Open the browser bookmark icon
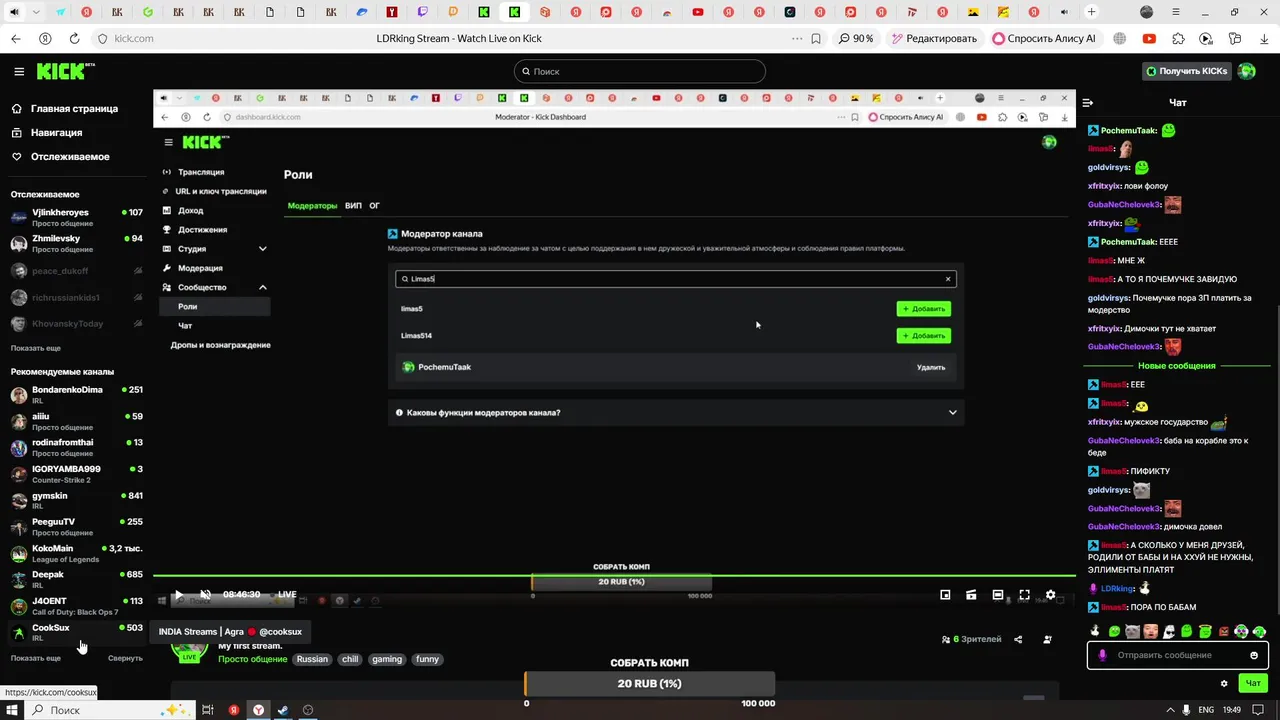Image resolution: width=1280 pixels, height=720 pixels. [x=816, y=39]
